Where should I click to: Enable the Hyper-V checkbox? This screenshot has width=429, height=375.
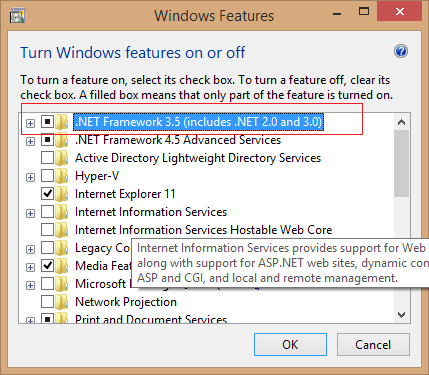pos(47,176)
